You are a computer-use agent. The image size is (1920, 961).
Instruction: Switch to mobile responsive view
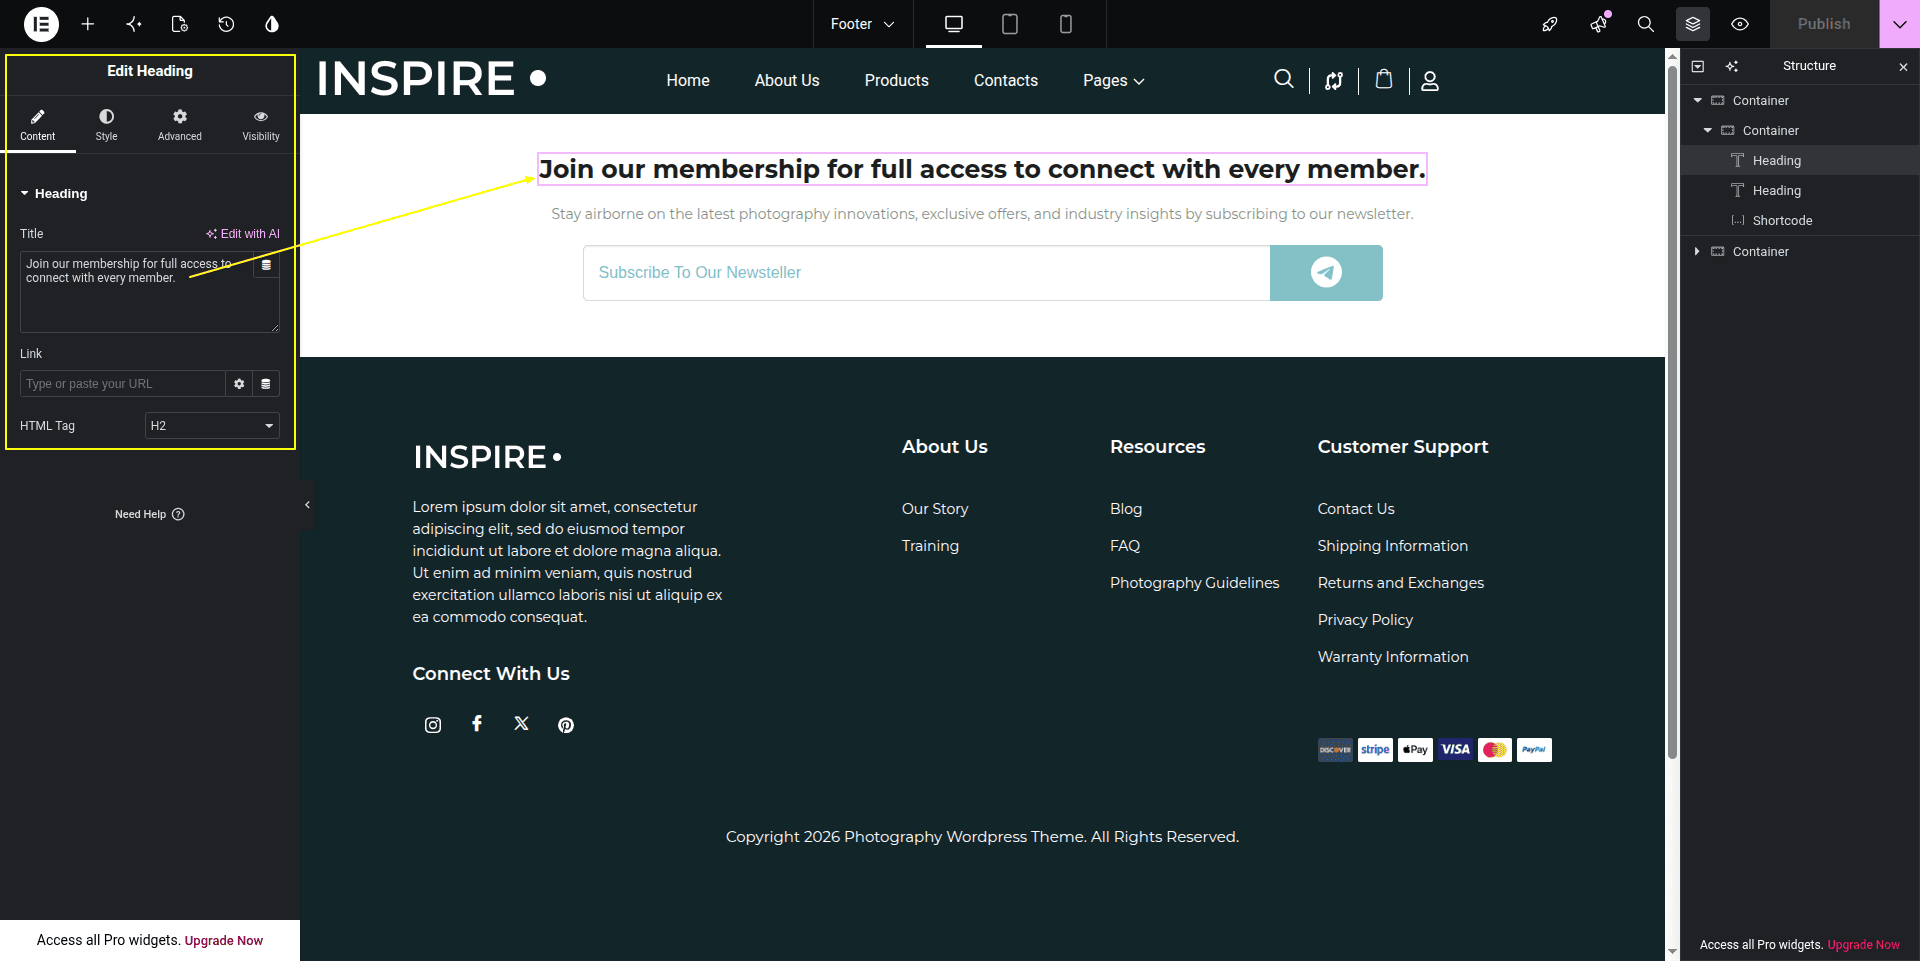point(1066,24)
